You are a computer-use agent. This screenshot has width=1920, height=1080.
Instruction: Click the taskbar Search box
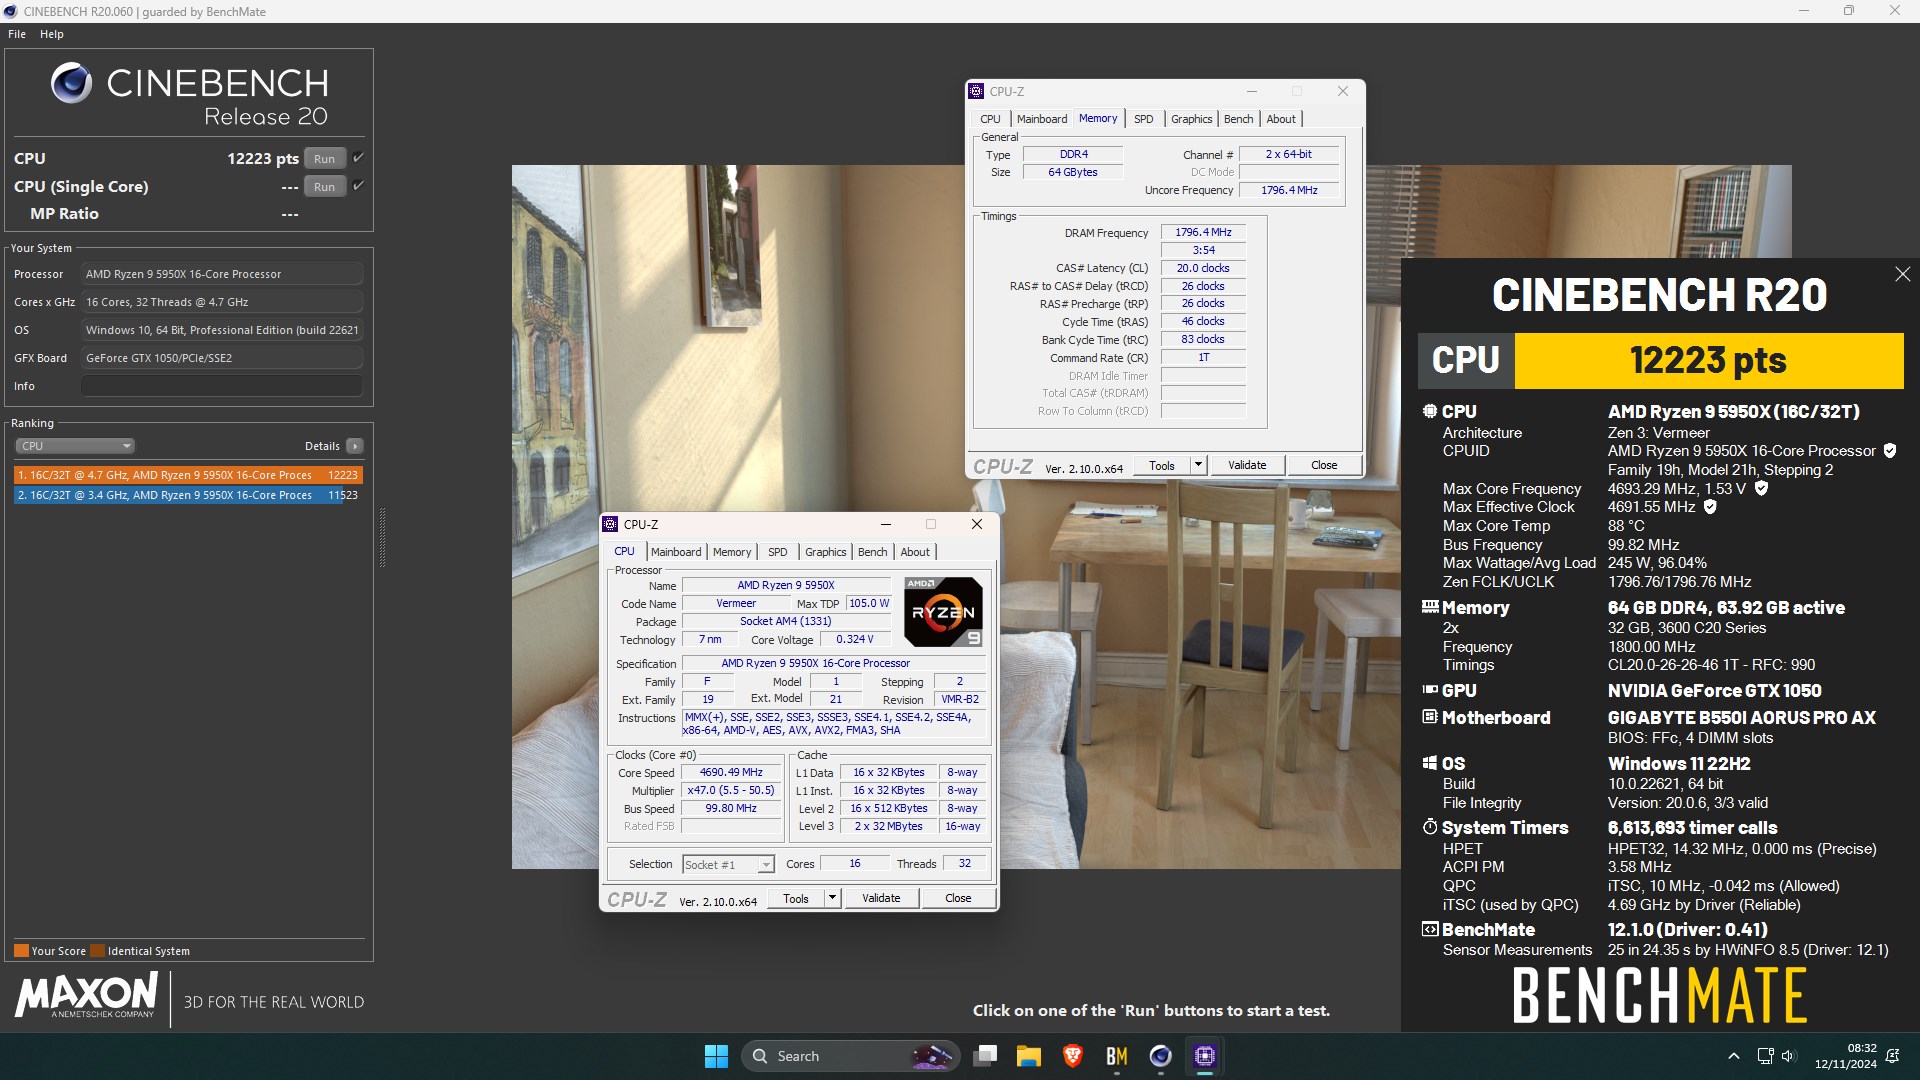pos(850,1056)
